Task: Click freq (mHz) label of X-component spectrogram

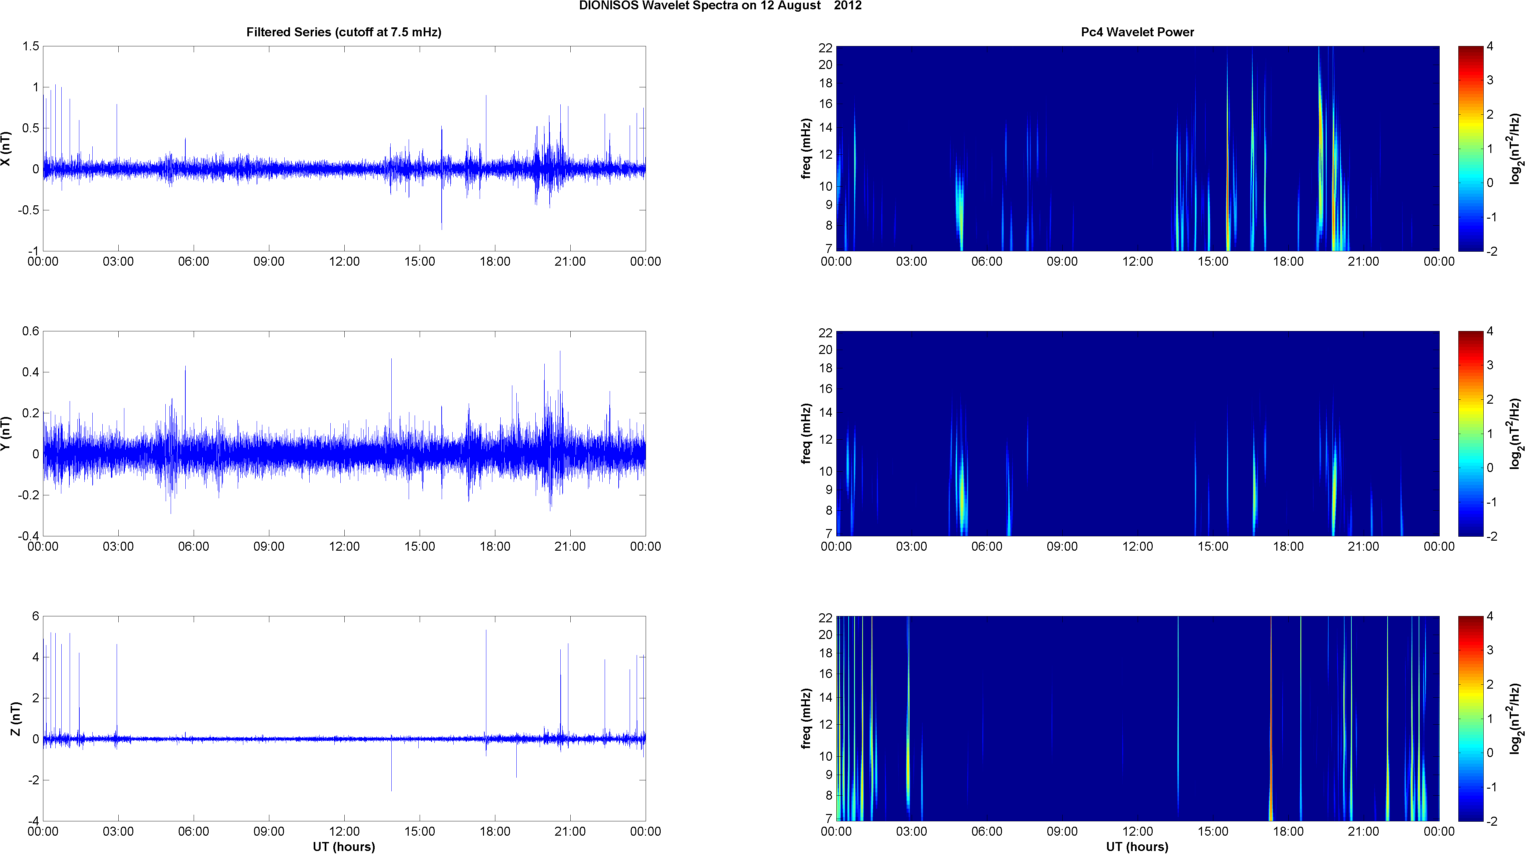Action: (806, 149)
